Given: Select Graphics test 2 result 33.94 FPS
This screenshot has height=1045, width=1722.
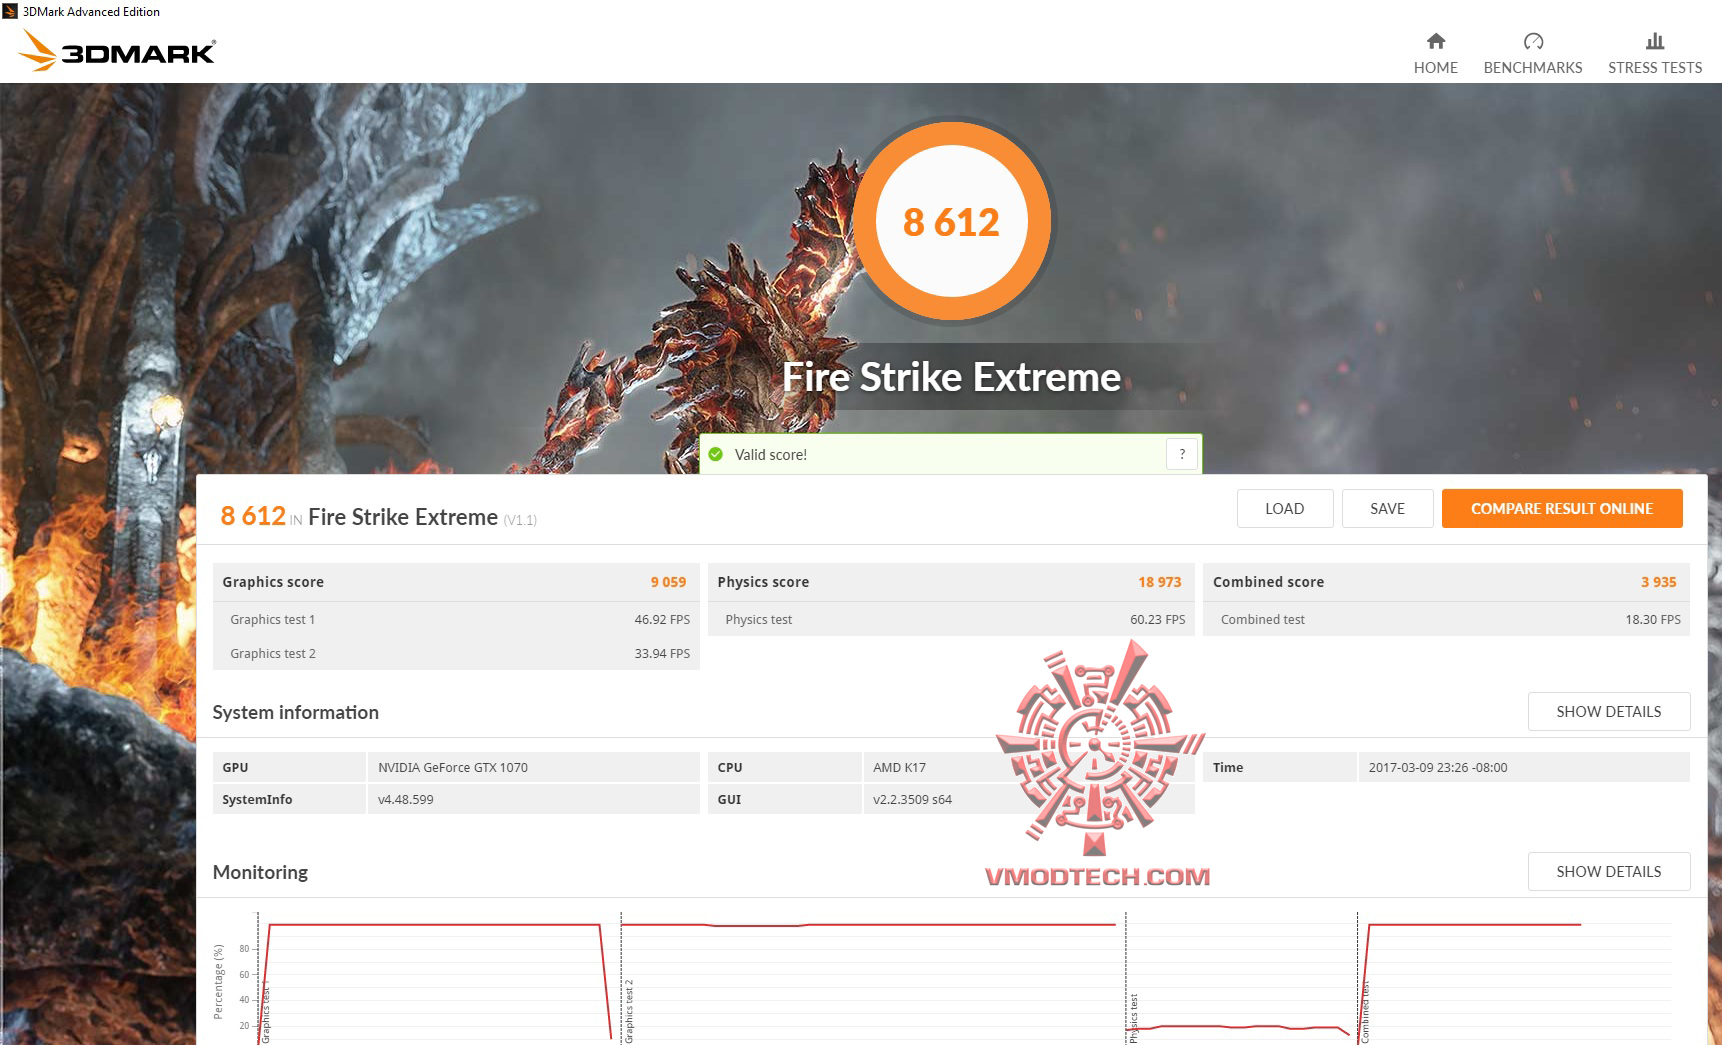Looking at the screenshot, I should point(662,654).
